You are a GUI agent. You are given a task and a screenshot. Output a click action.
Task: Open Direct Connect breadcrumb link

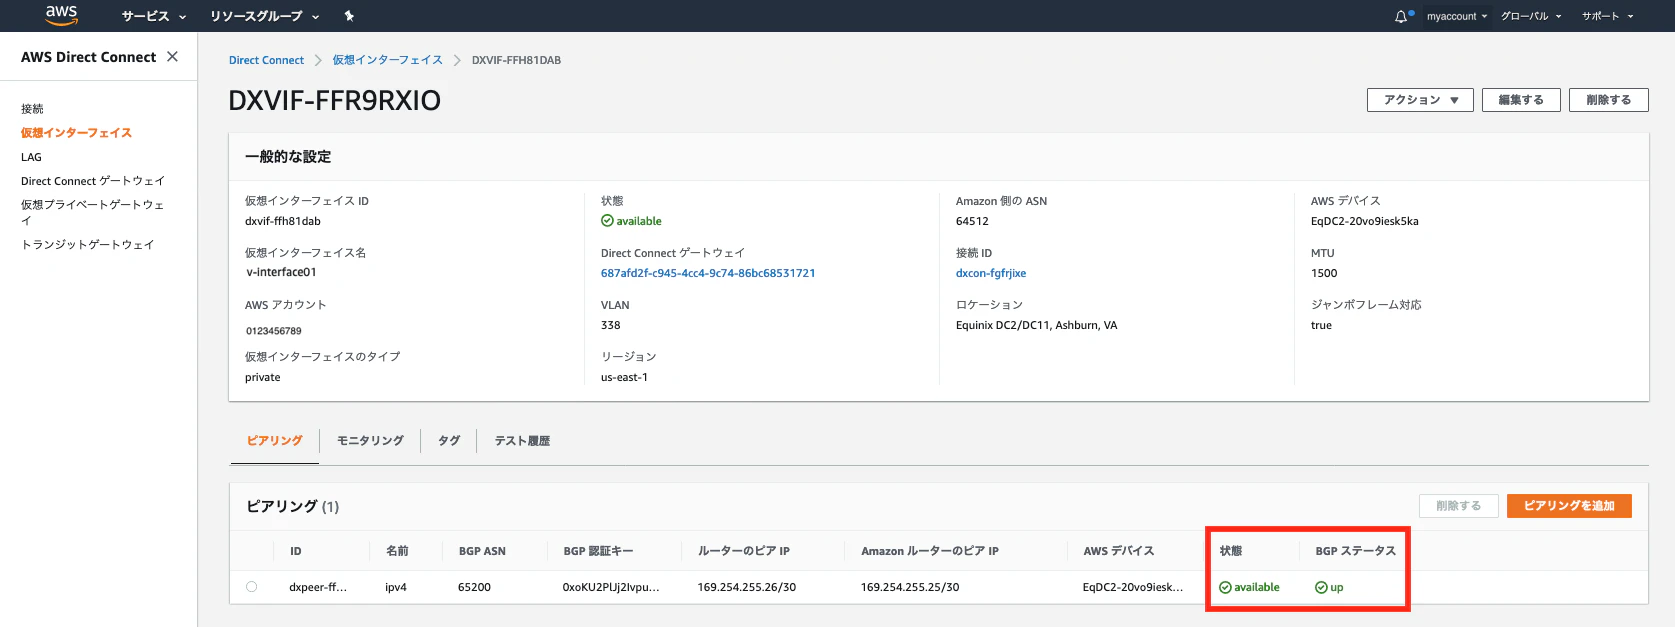[x=266, y=60]
